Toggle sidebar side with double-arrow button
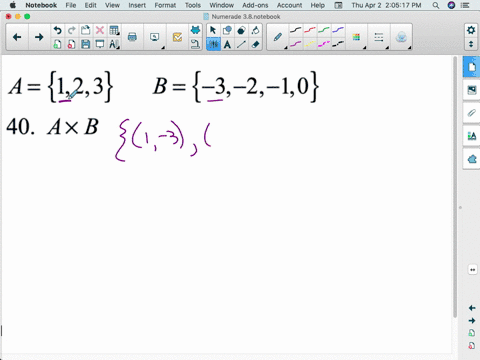480x360 pixels. pyautogui.click(x=472, y=270)
